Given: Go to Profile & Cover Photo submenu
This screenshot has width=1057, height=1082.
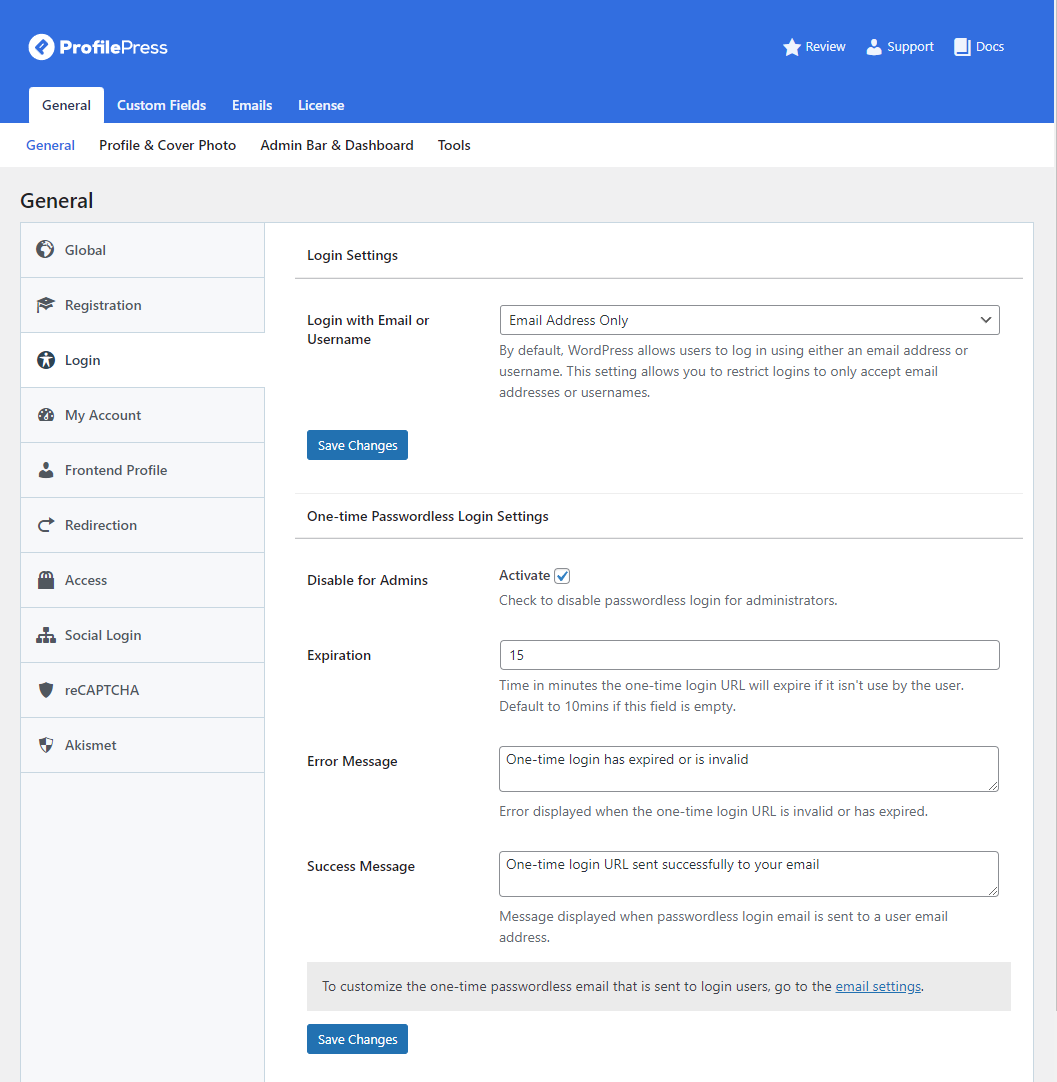Looking at the screenshot, I should [x=167, y=145].
